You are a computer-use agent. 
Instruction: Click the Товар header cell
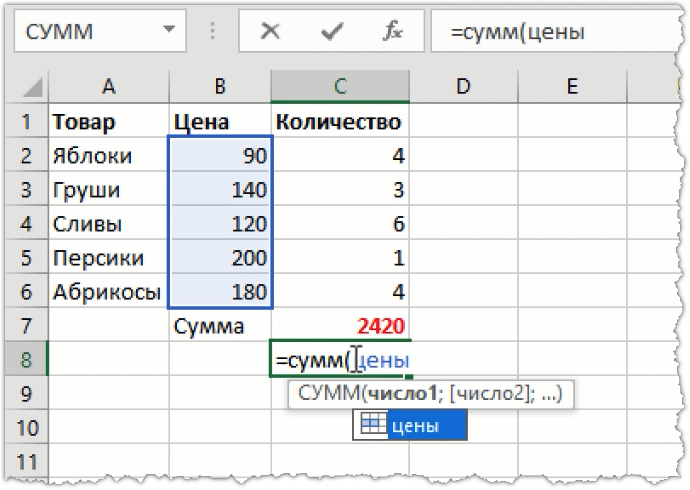click(109, 121)
